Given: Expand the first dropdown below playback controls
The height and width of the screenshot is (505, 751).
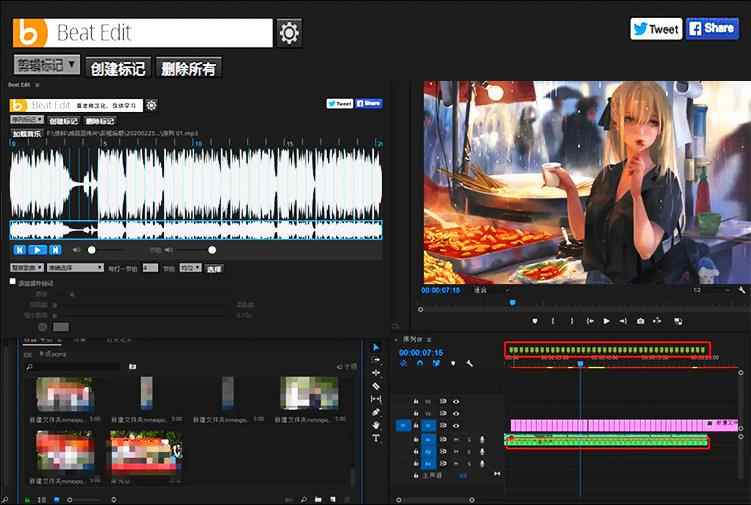Looking at the screenshot, I should point(29,268).
